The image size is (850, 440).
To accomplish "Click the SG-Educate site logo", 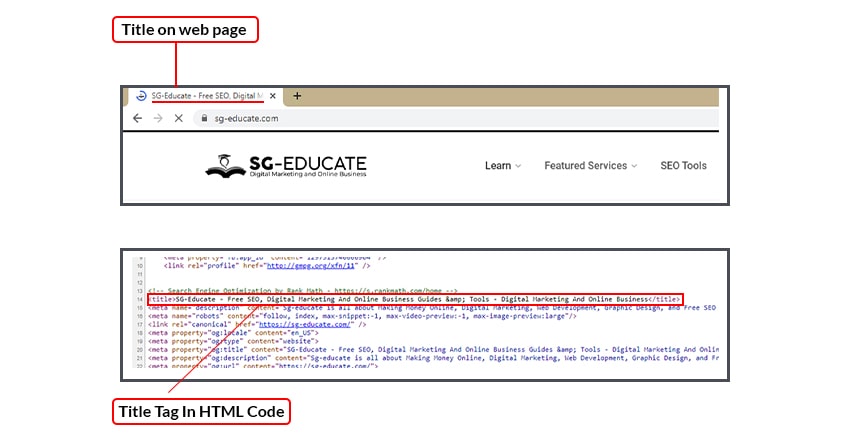I will coord(286,166).
